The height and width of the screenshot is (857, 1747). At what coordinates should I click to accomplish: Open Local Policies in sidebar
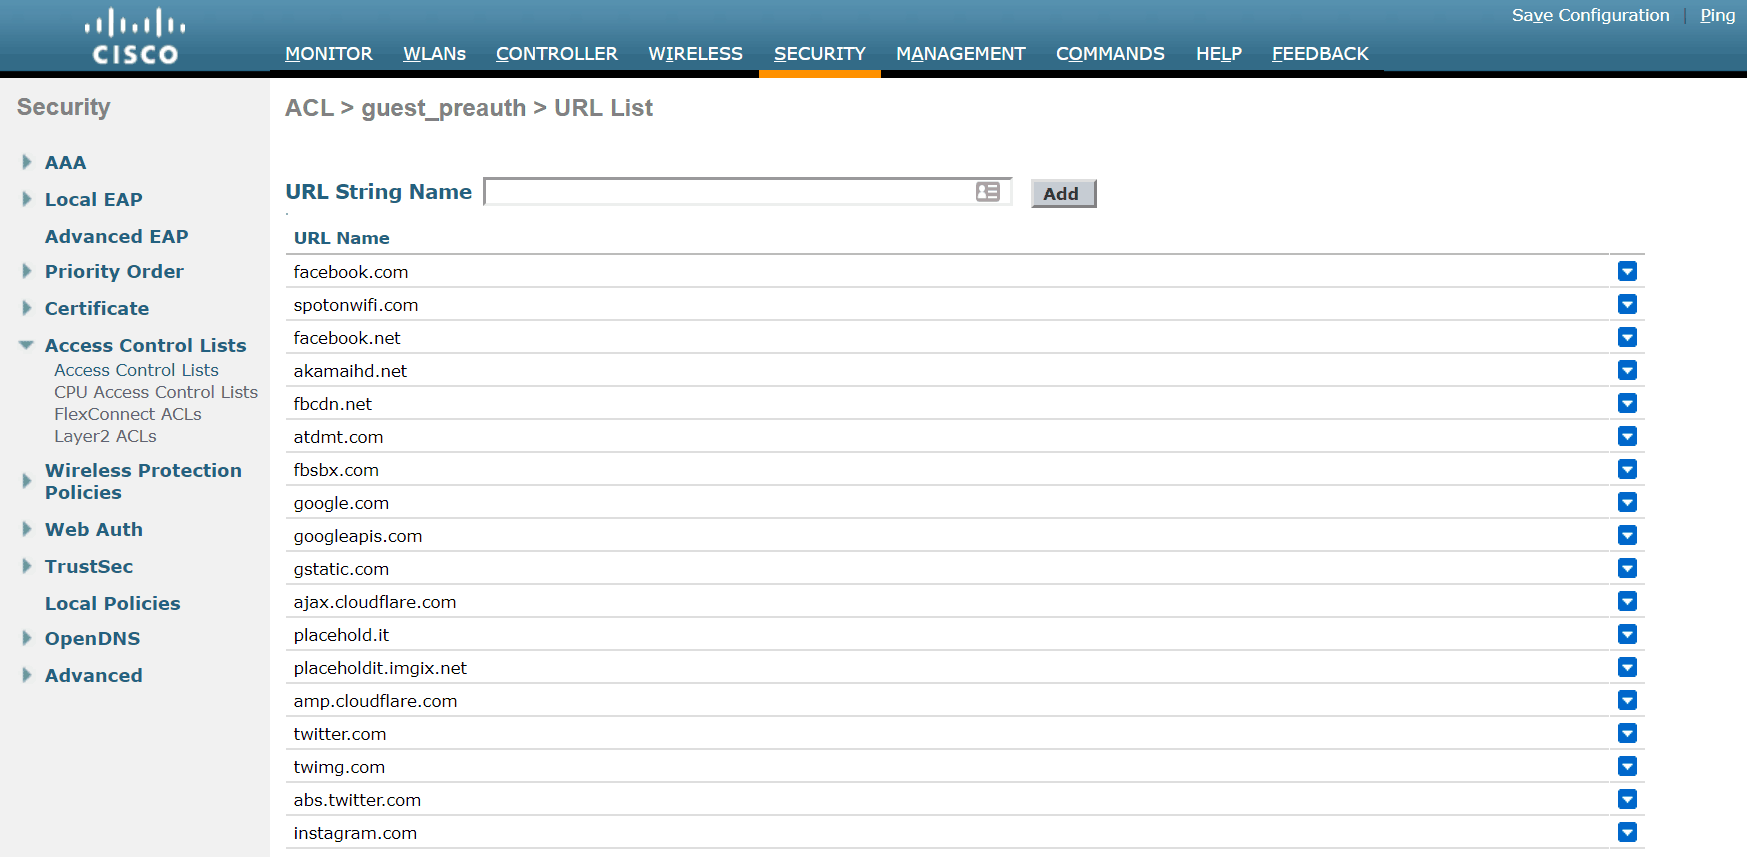pyautogui.click(x=112, y=603)
